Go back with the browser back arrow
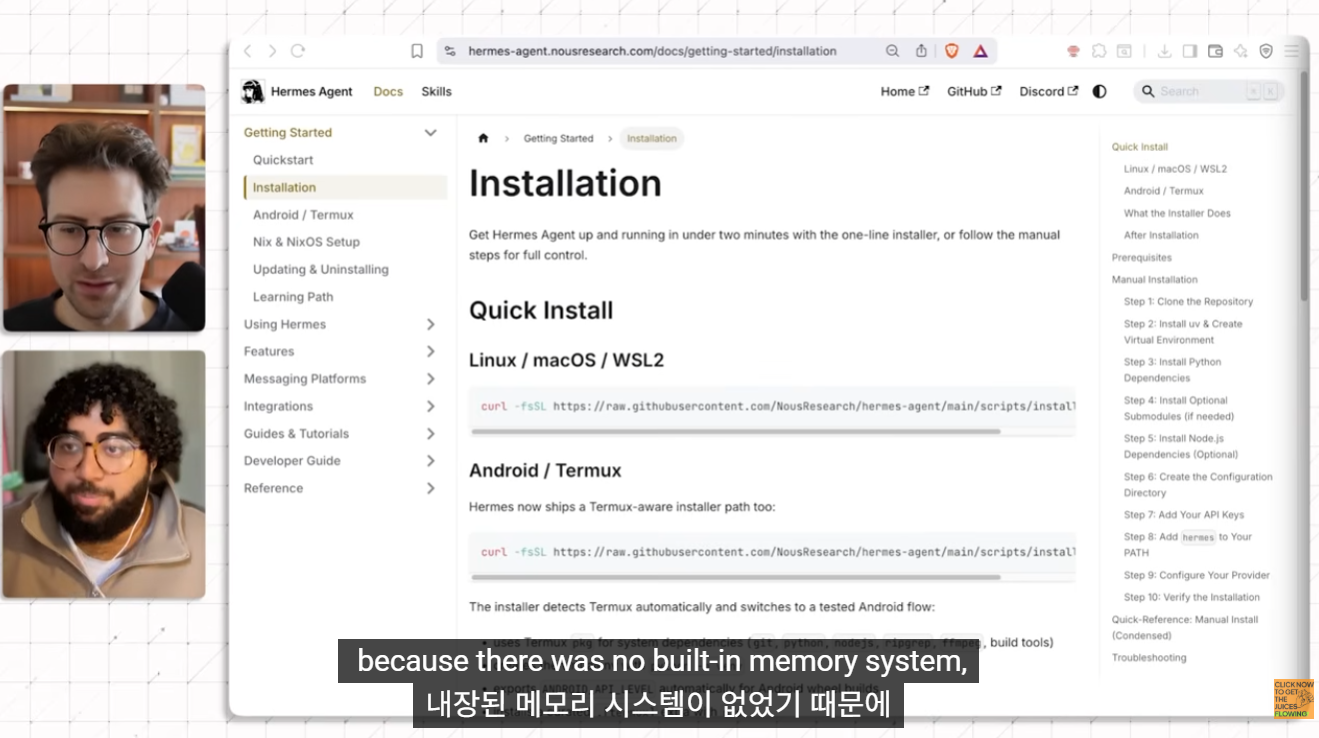 coord(247,51)
